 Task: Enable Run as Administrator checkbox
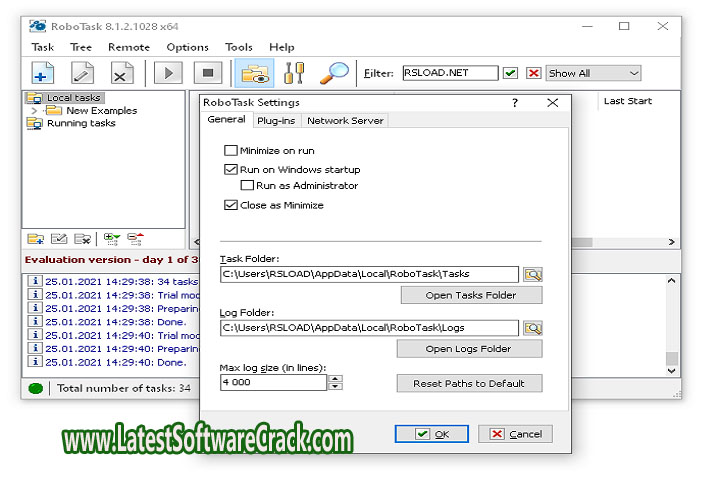(247, 186)
